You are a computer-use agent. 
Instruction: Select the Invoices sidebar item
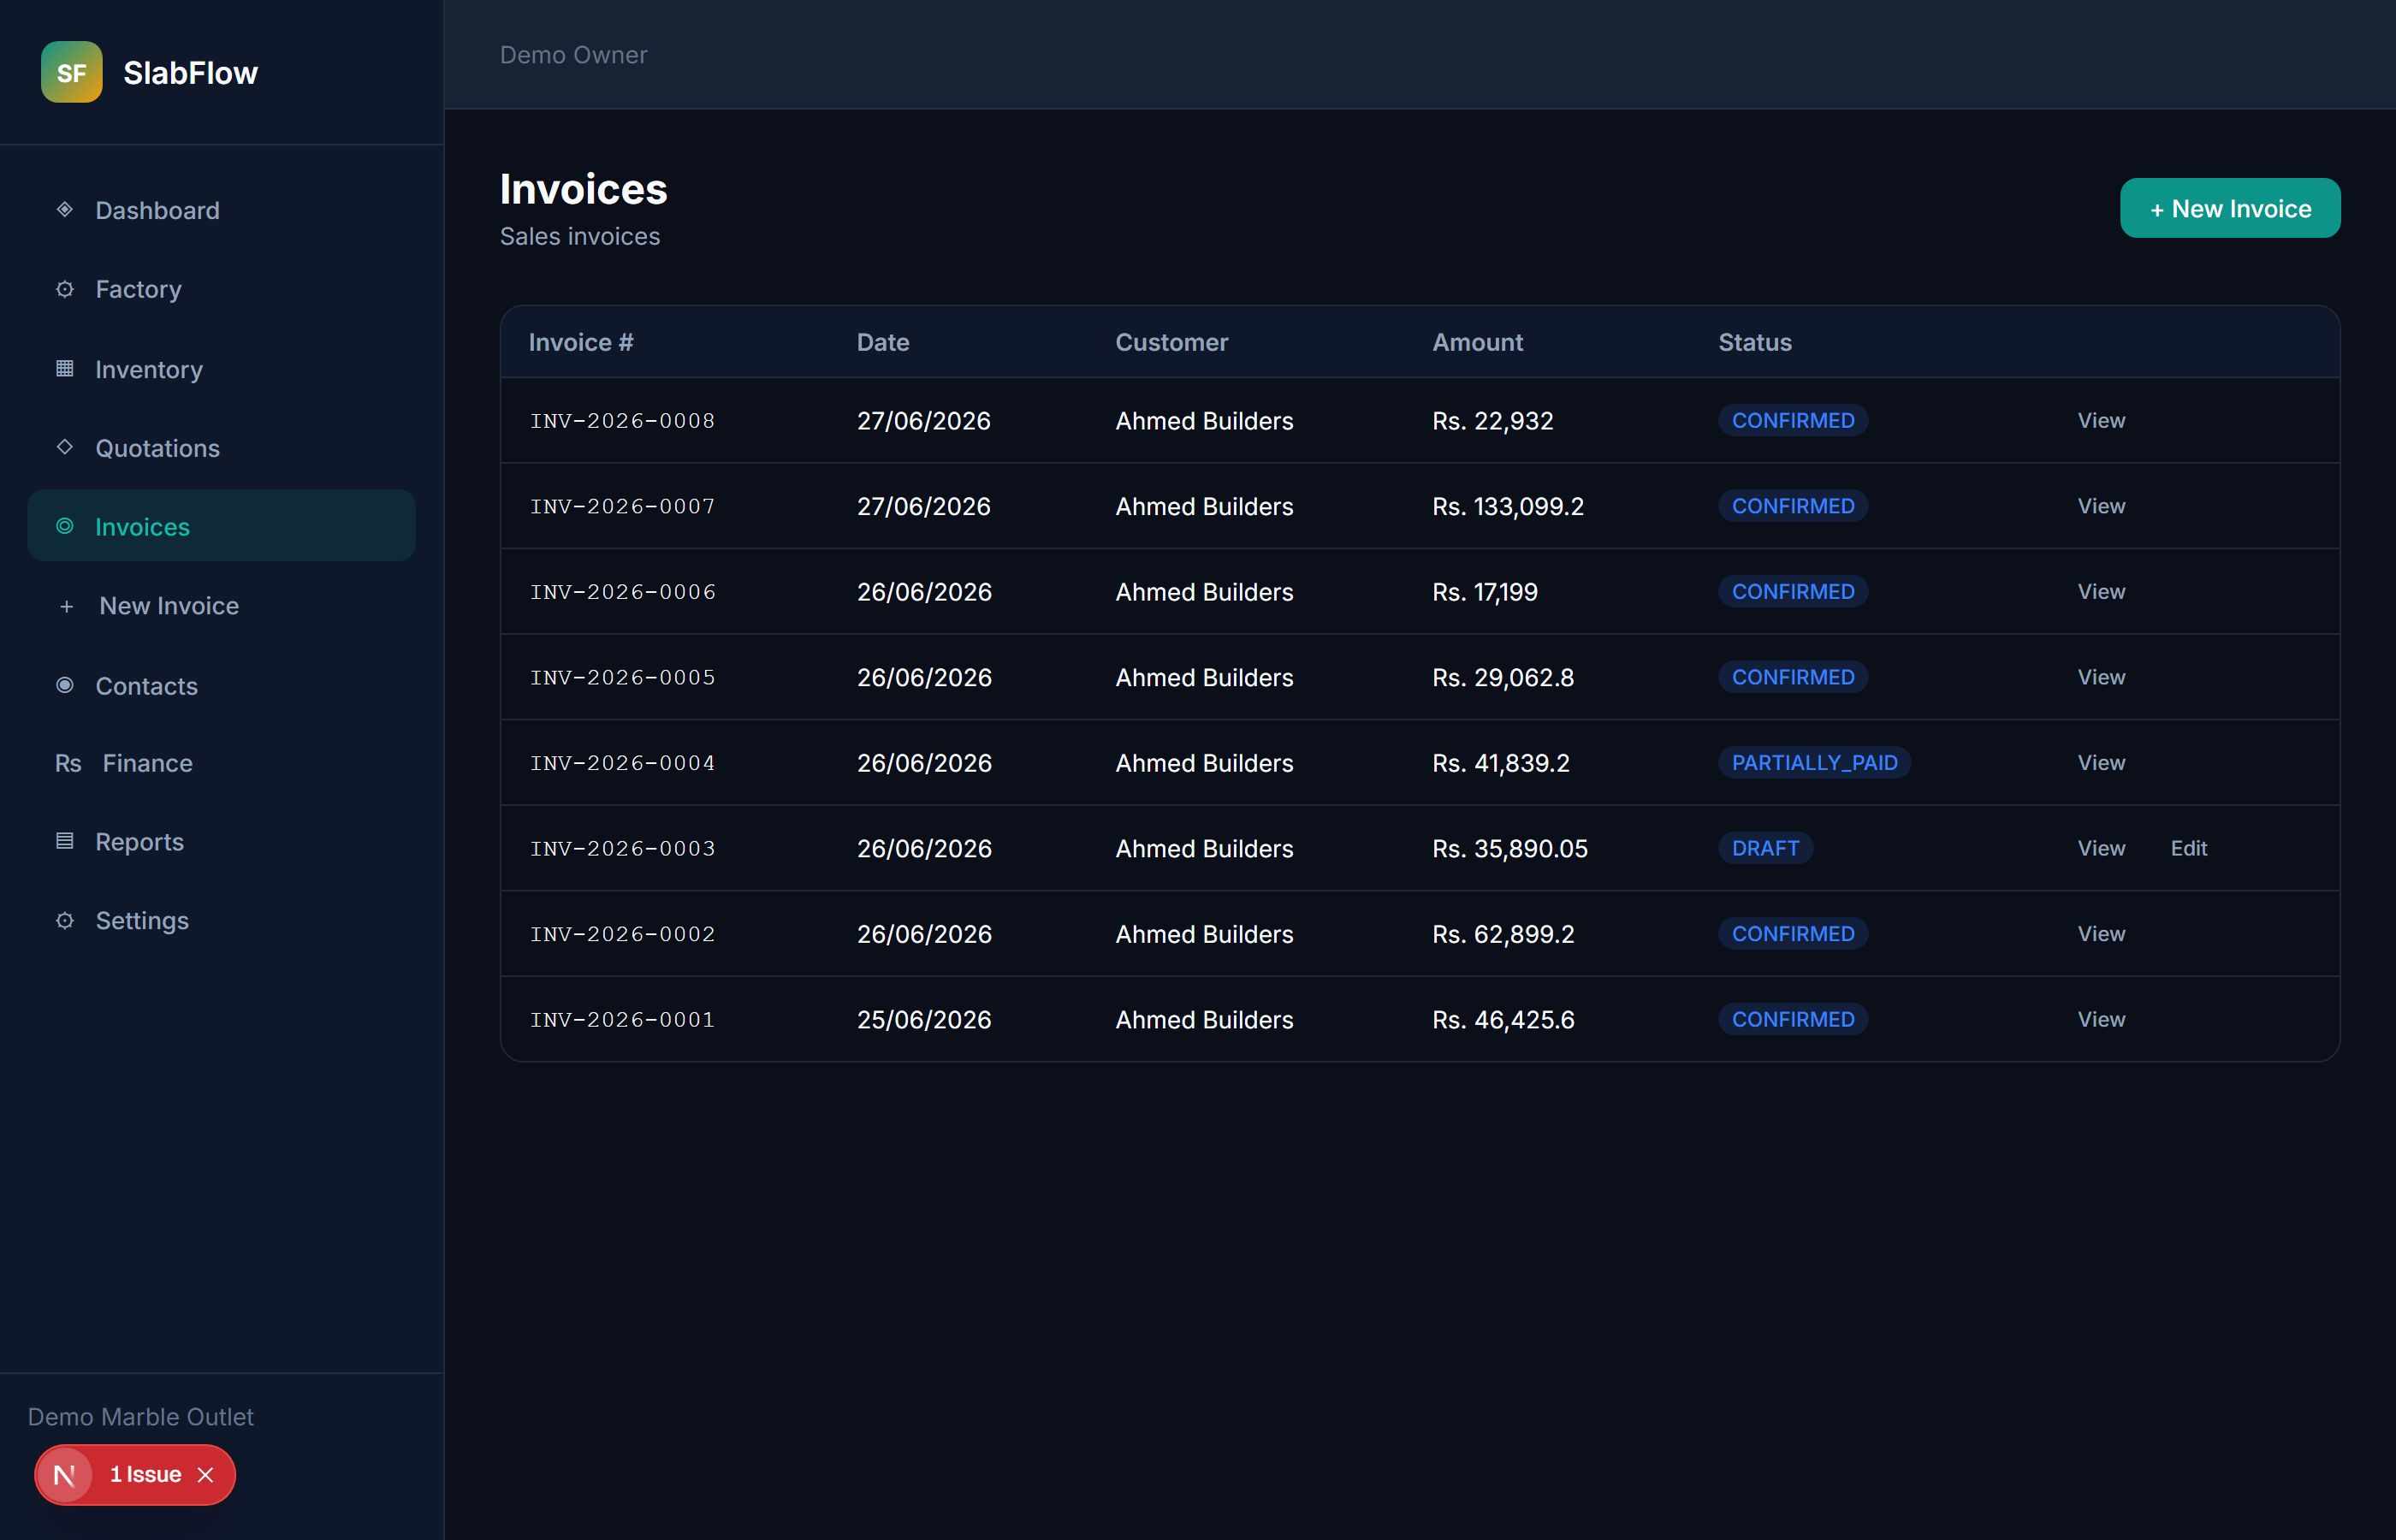[x=221, y=526]
